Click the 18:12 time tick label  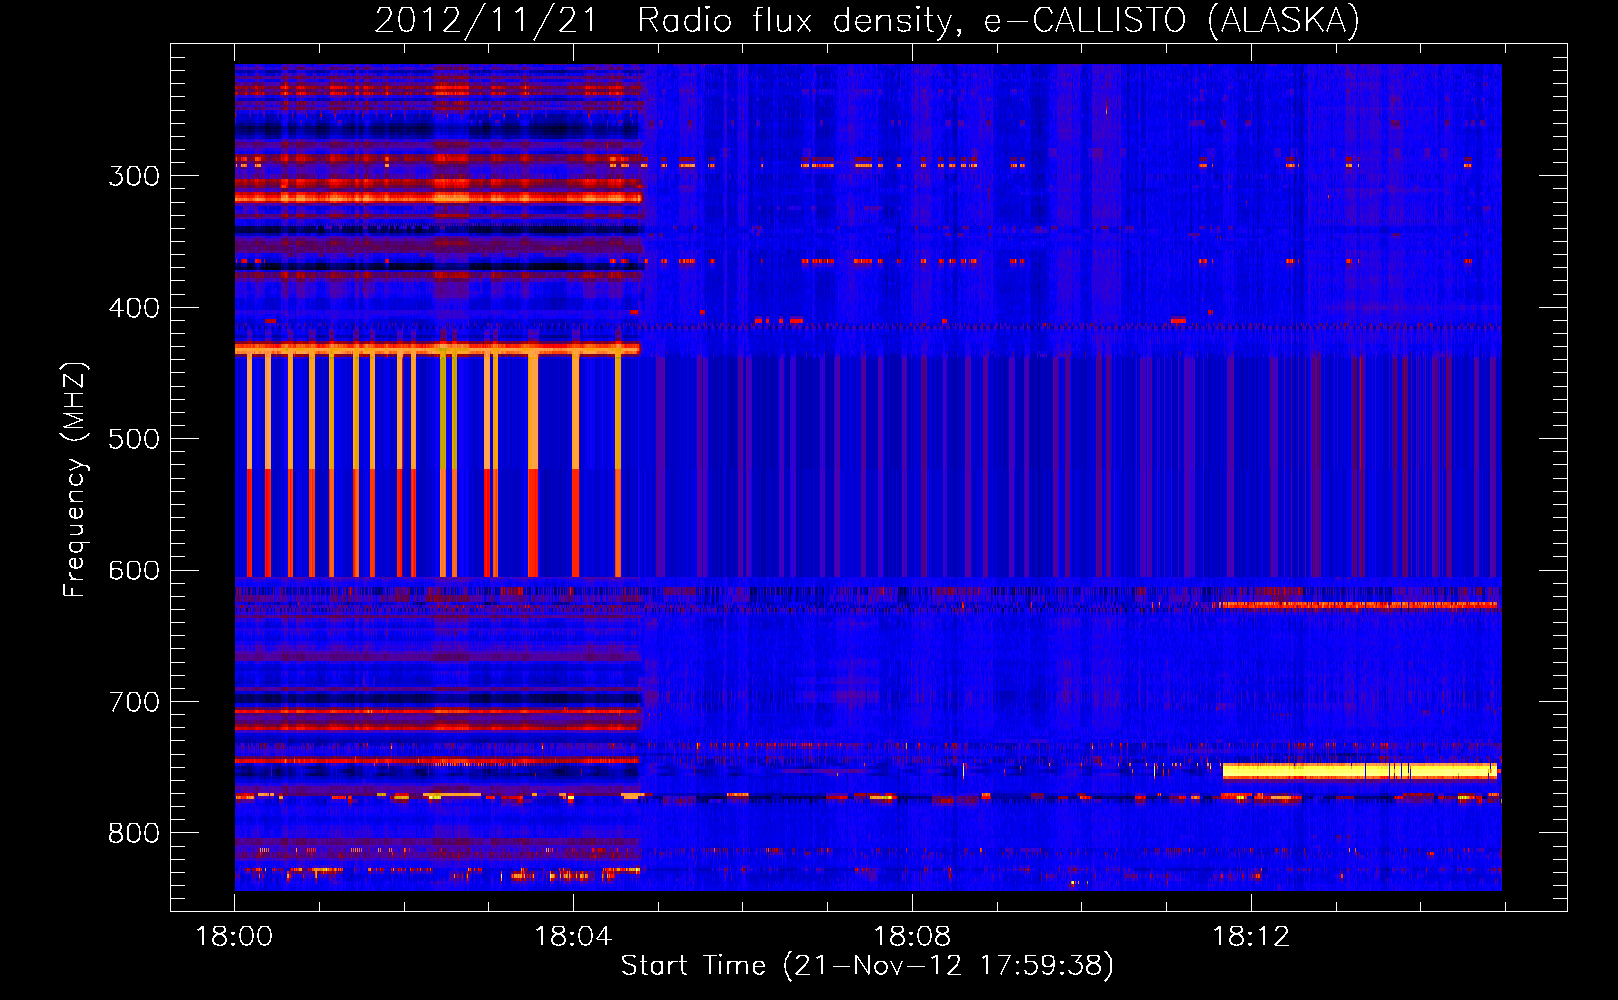coord(1251,937)
